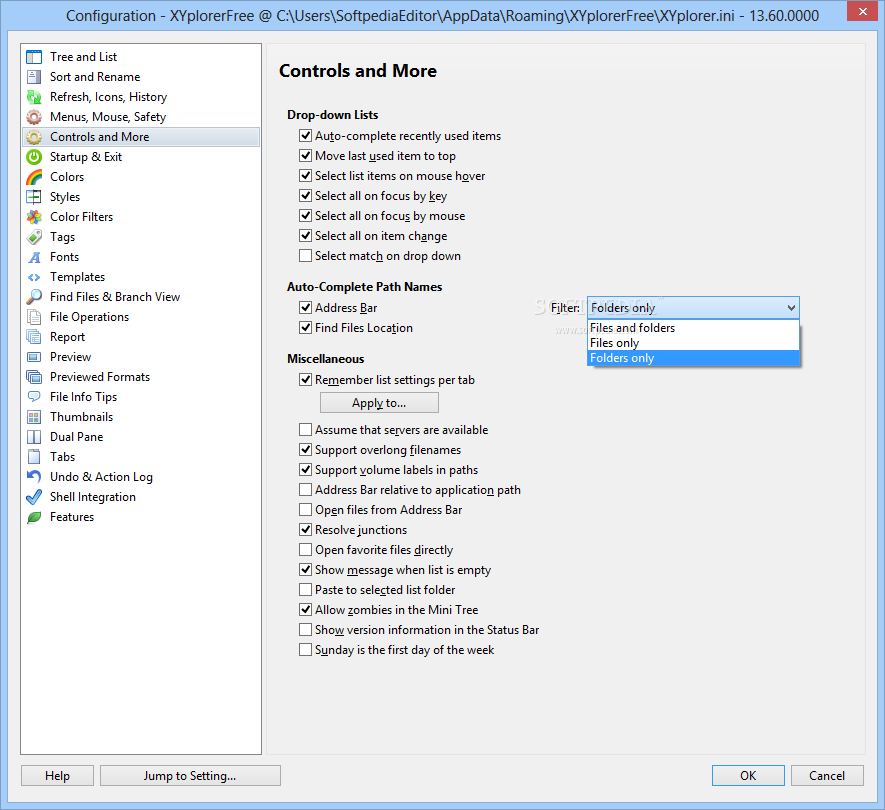Enable Address Bar relative to application path

(x=305, y=490)
